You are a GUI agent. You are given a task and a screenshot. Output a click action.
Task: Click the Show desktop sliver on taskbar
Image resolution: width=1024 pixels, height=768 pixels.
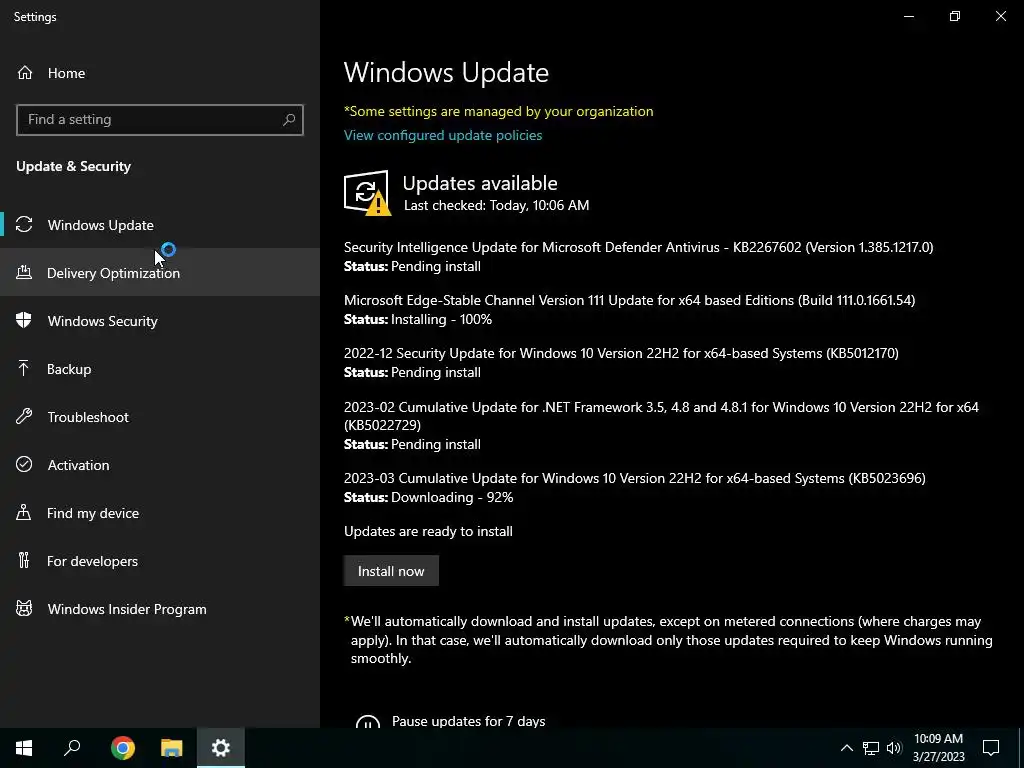coord(1021,748)
